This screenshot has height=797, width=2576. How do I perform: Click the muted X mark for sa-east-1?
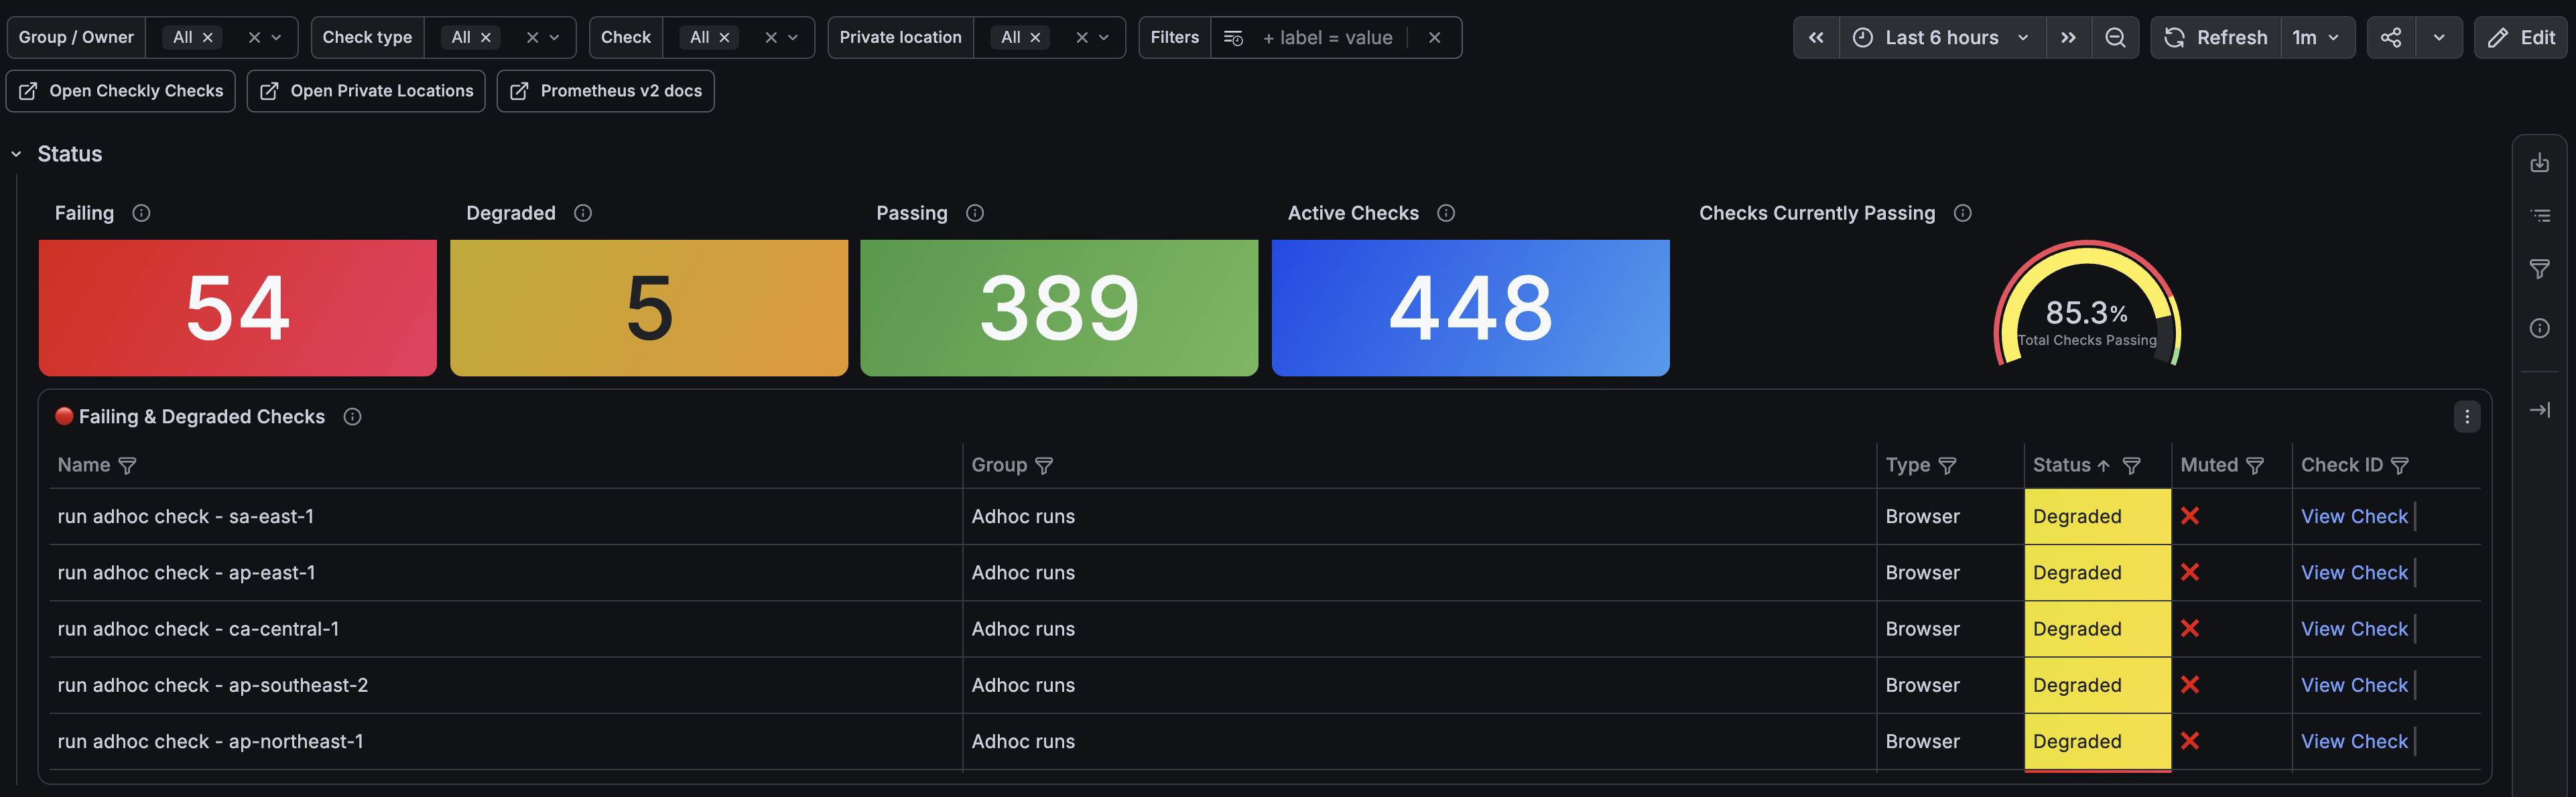tap(2190, 517)
